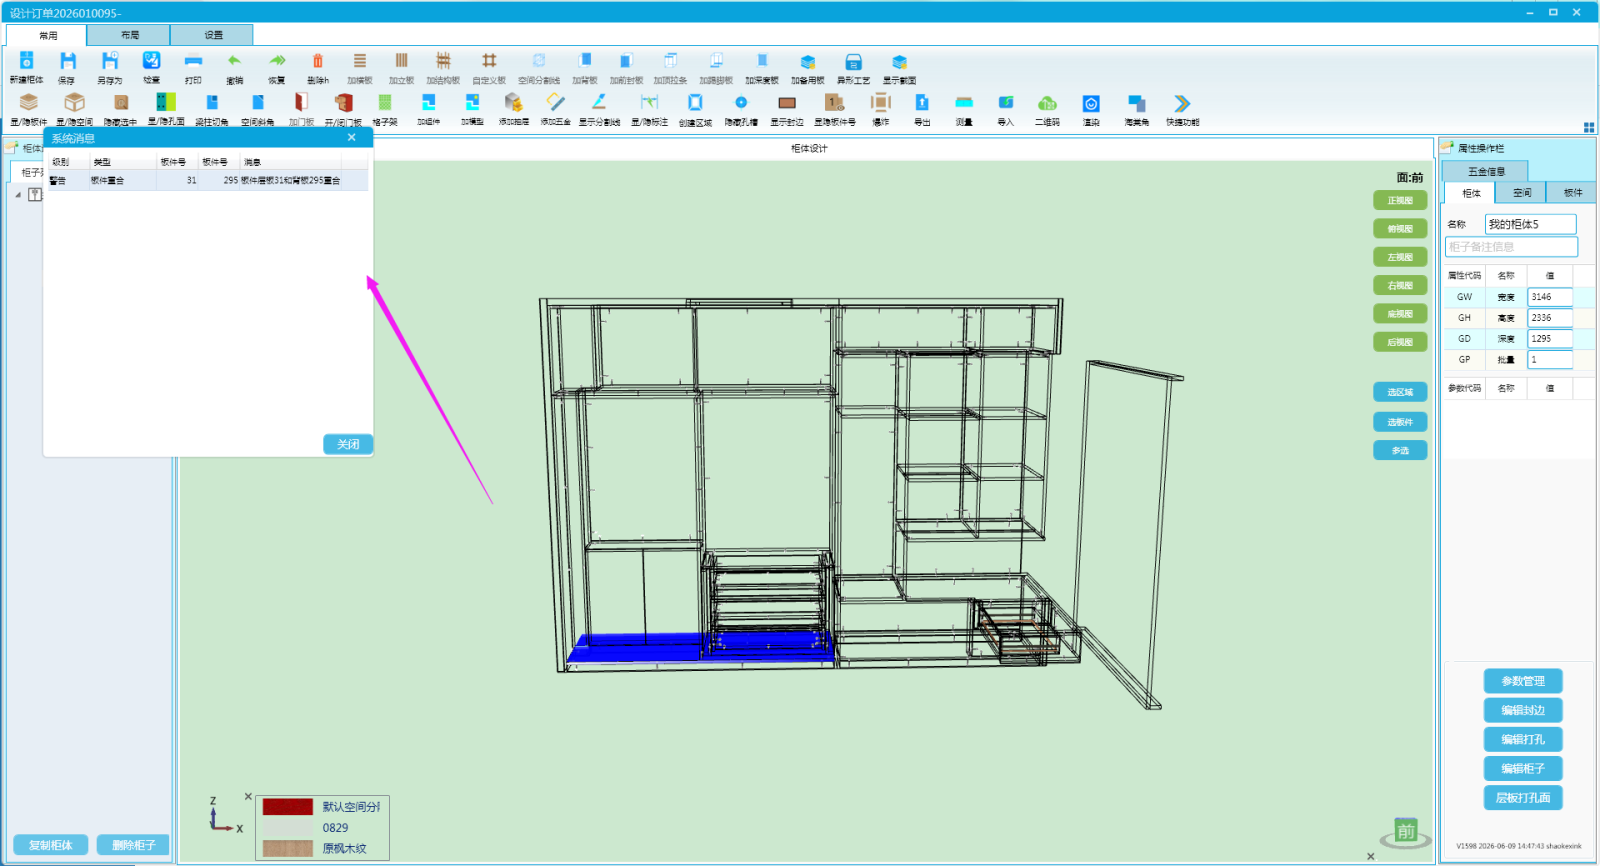Switch to the 布局 ribbon tab

(x=129, y=35)
